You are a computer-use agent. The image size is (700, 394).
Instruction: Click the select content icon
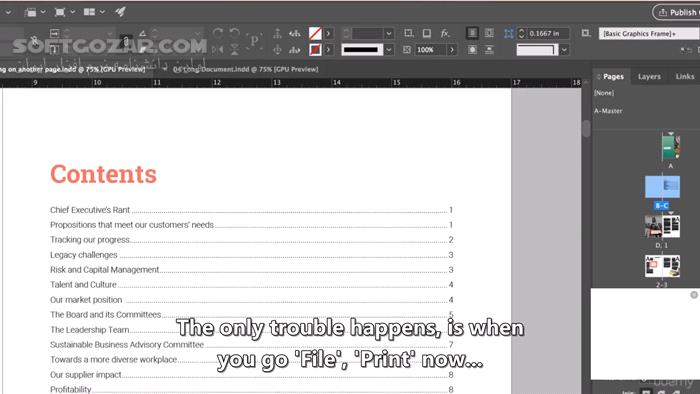point(277,50)
